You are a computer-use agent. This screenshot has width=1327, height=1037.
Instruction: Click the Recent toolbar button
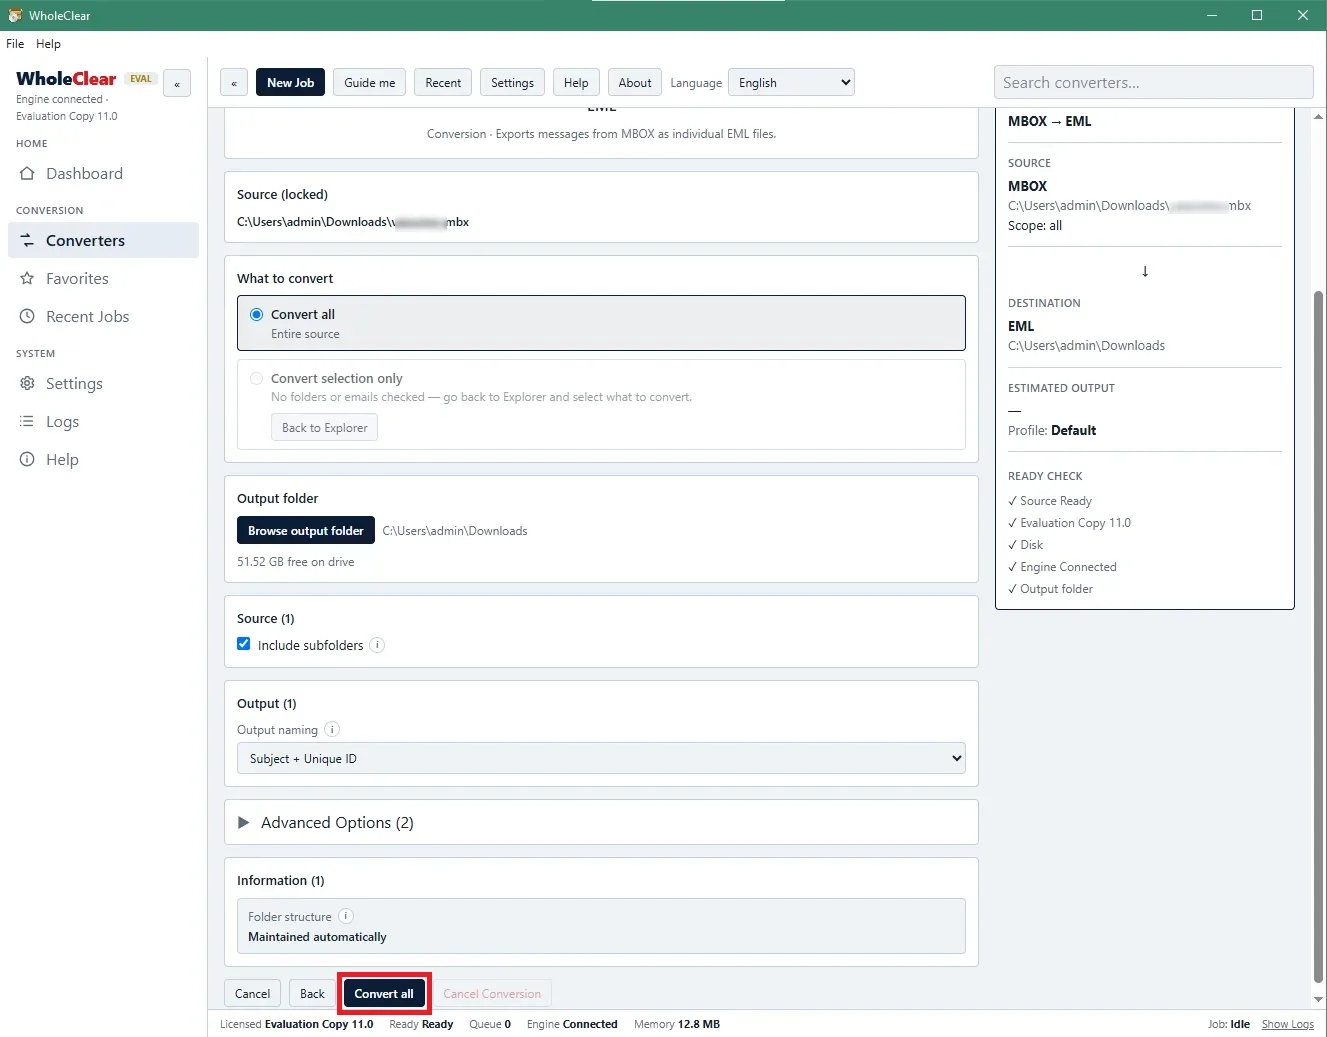(x=443, y=83)
